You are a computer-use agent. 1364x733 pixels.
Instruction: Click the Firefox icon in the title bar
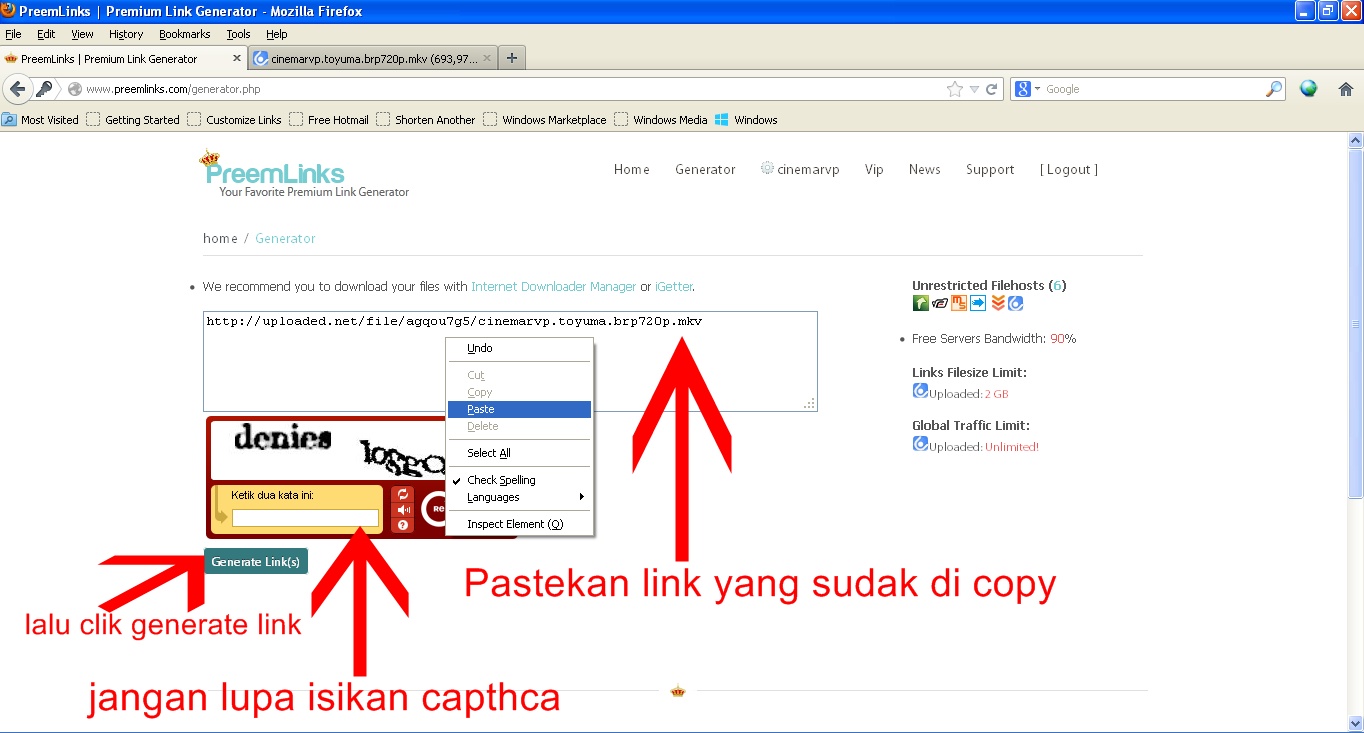pyautogui.click(x=9, y=11)
